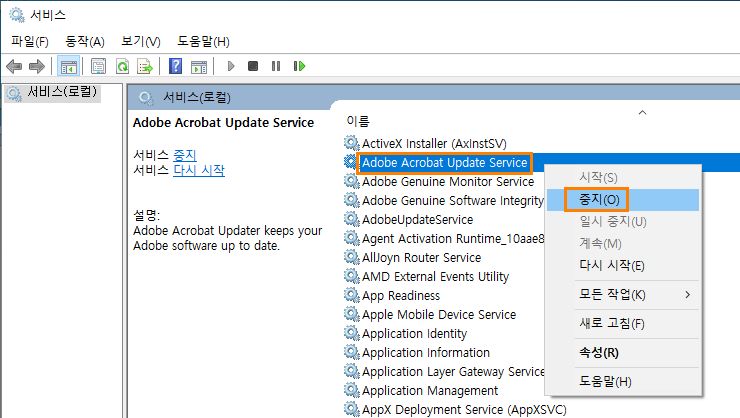
Task: Open the Properties toolbar icon
Action: click(98, 66)
